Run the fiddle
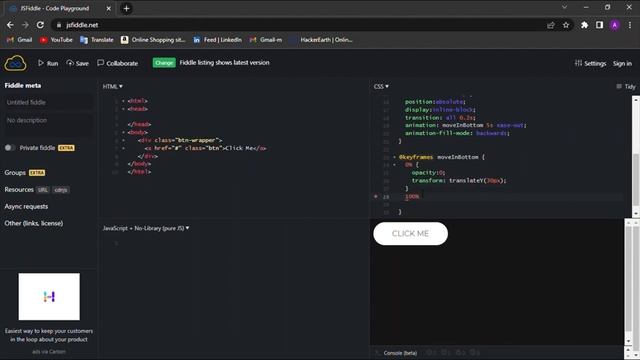The width and height of the screenshot is (640, 360). 48,63
